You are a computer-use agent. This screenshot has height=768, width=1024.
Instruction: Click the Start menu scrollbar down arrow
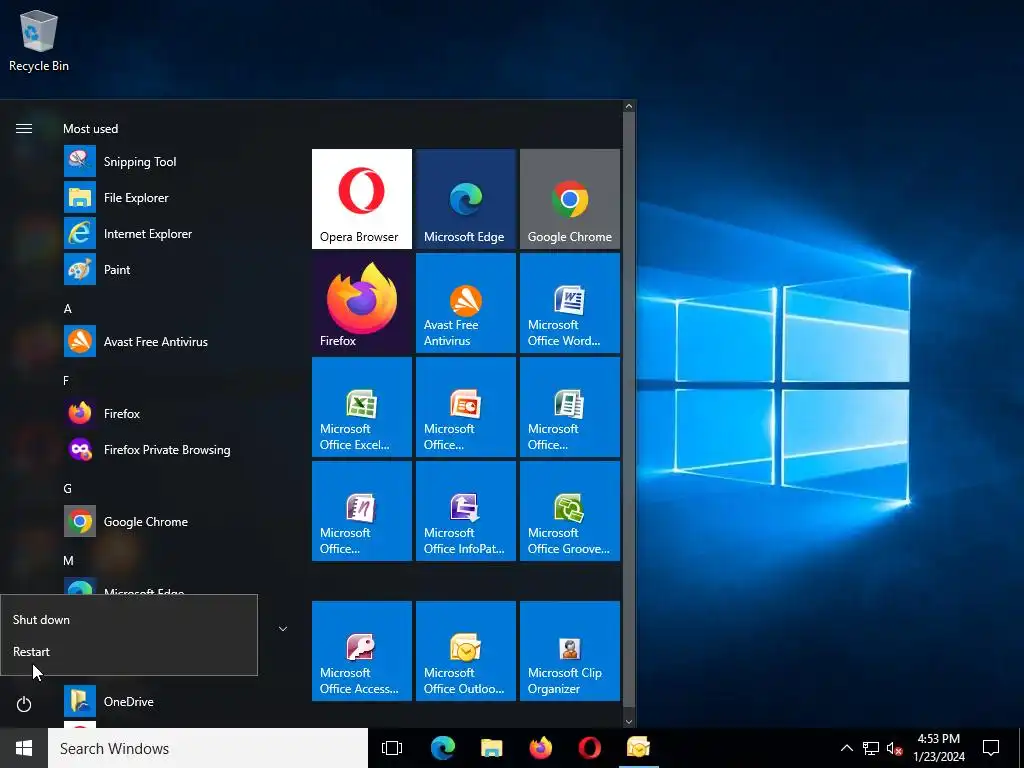pyautogui.click(x=628, y=722)
